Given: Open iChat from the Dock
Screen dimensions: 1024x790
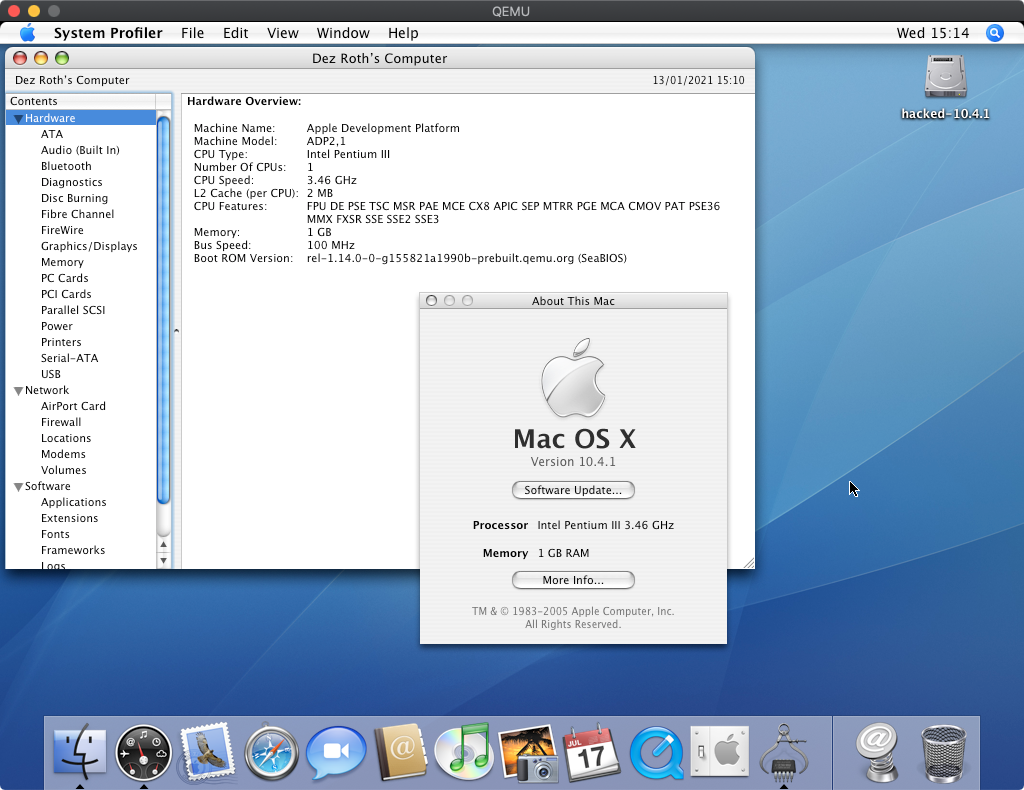Looking at the screenshot, I should [x=335, y=753].
